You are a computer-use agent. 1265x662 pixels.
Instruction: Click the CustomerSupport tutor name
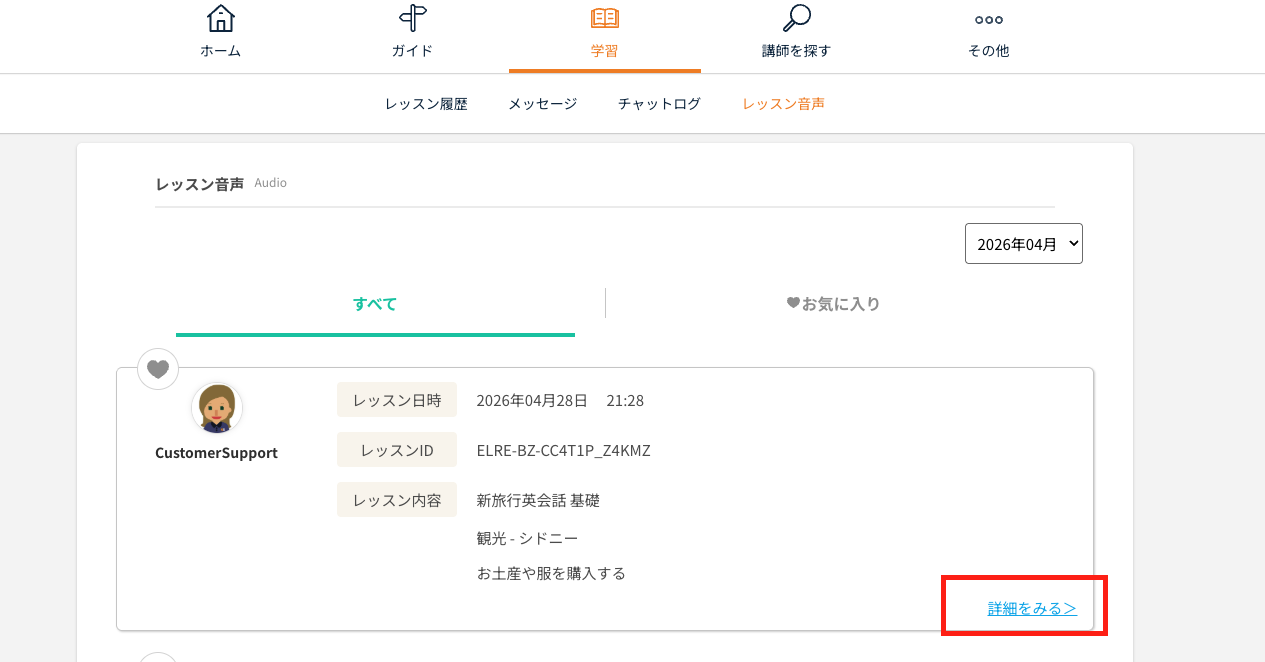(x=216, y=453)
